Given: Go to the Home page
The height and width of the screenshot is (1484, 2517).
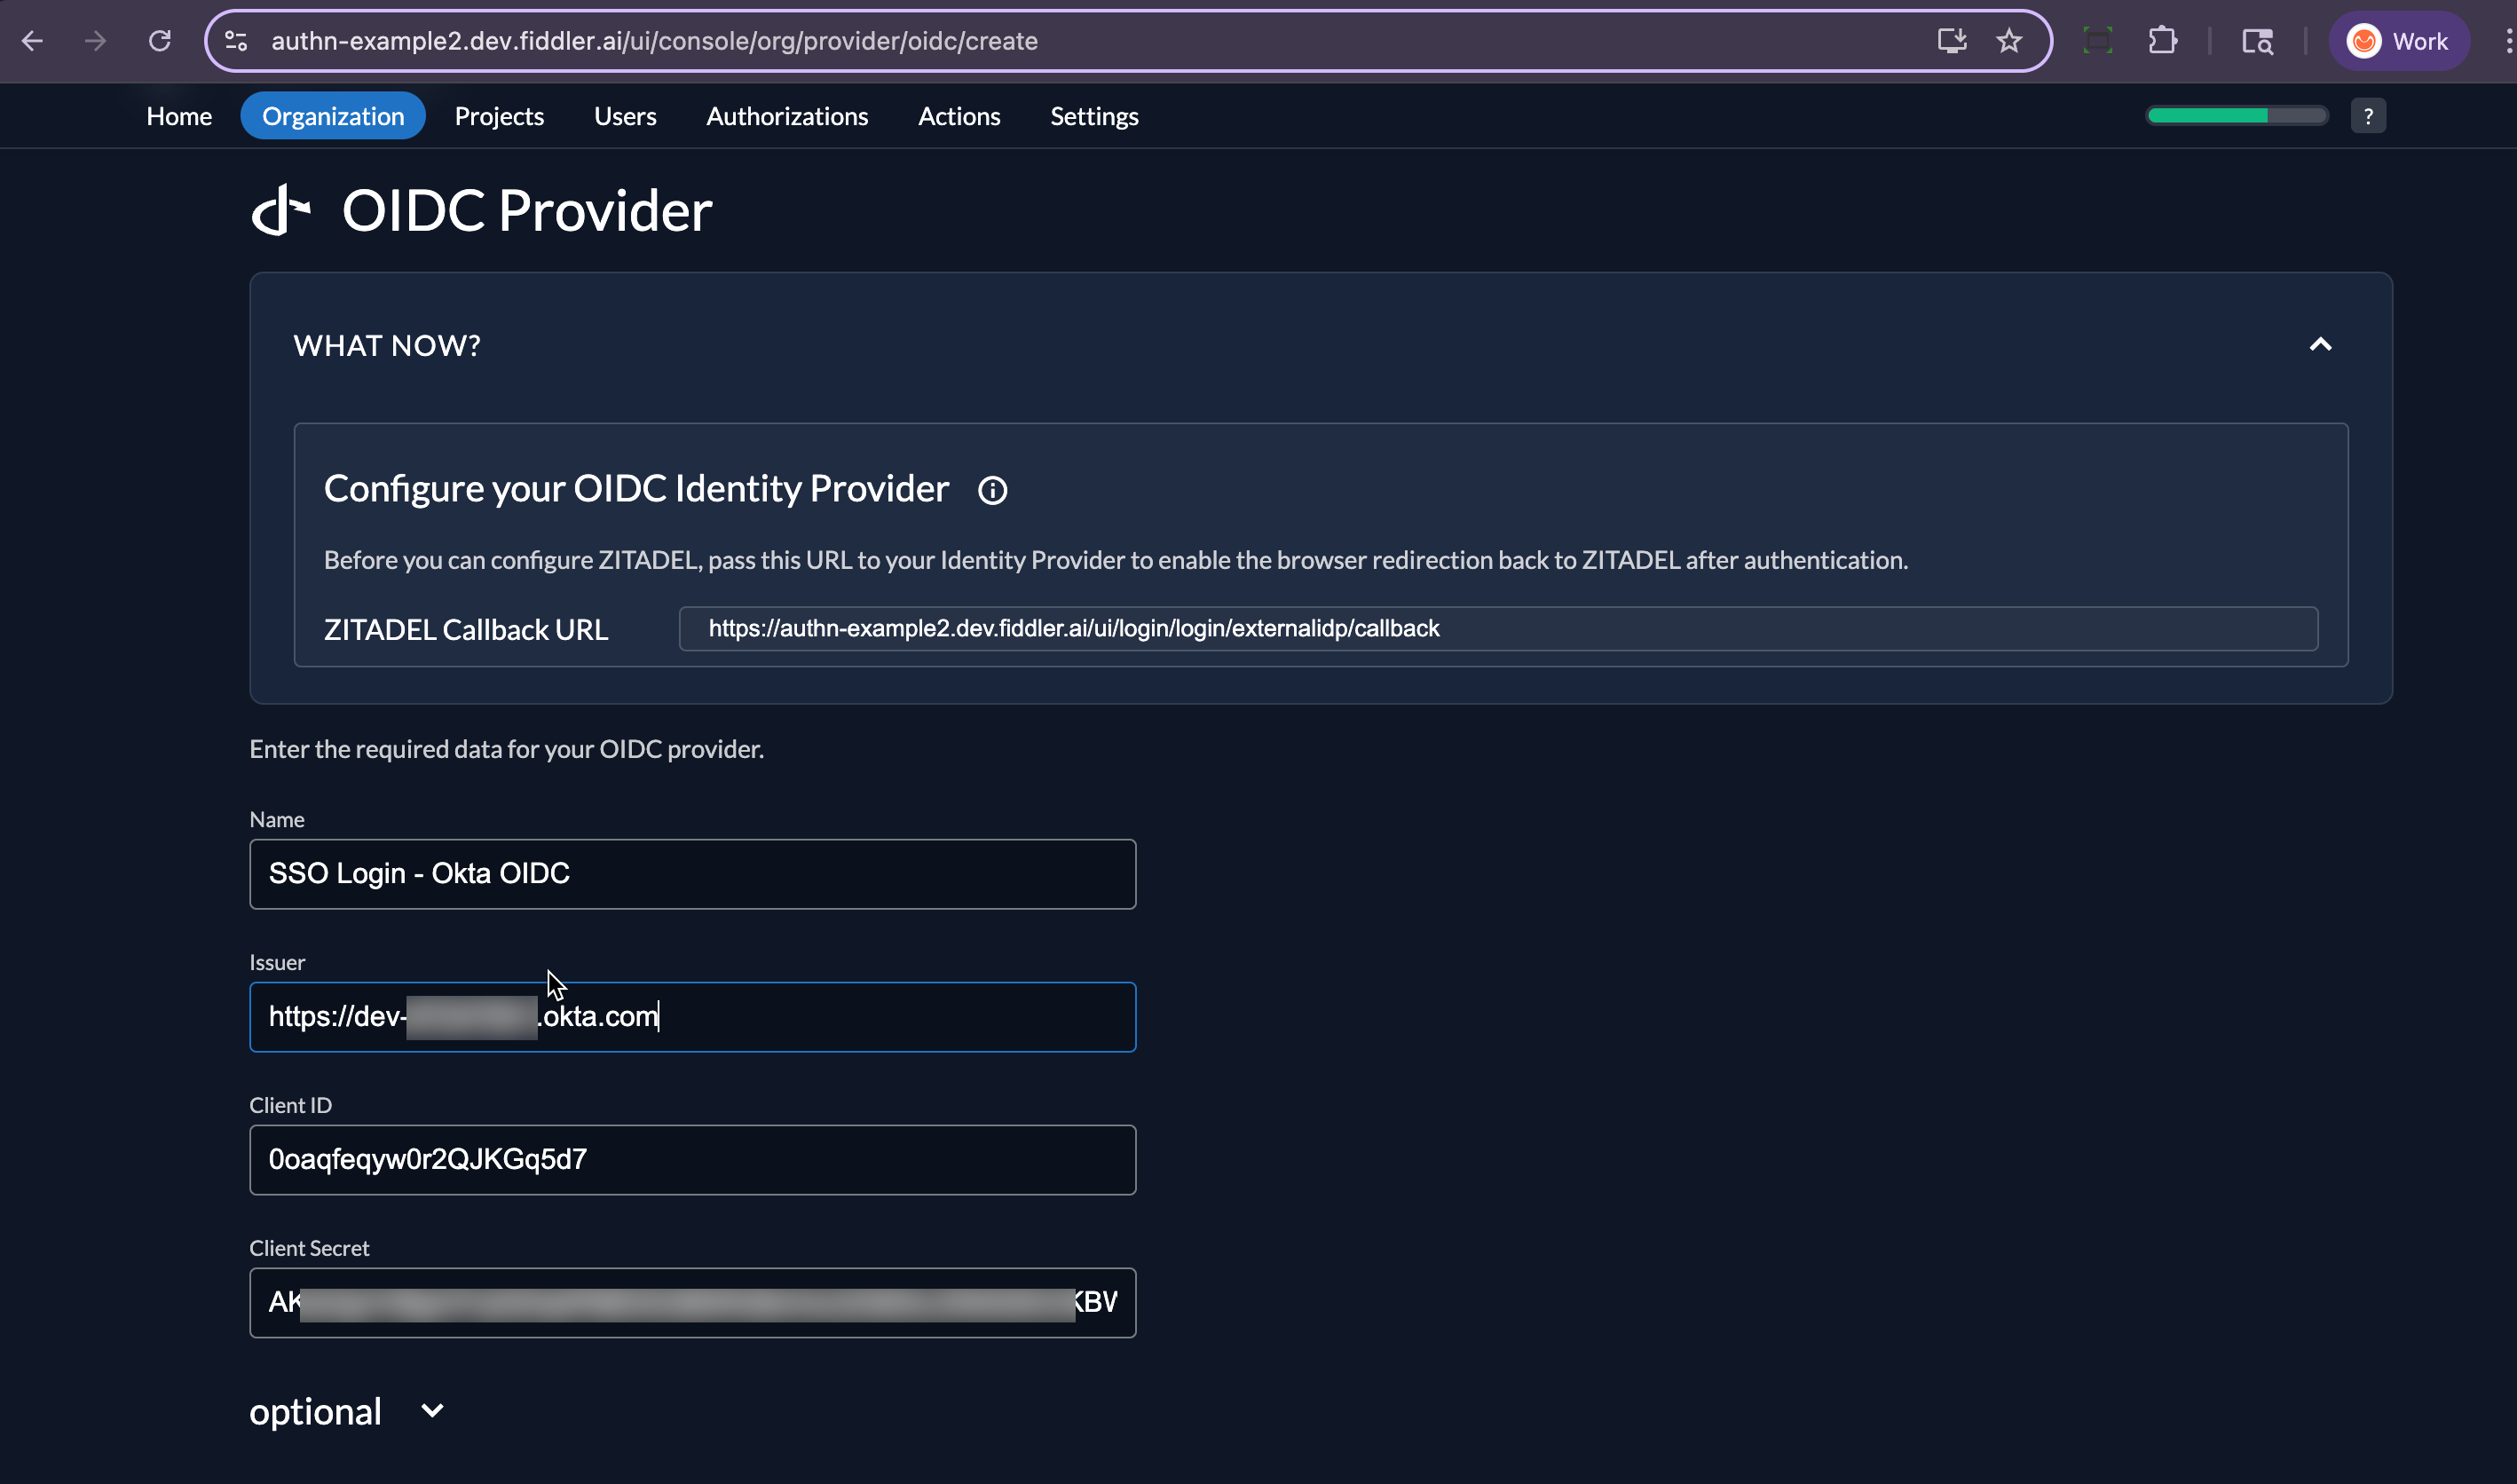Looking at the screenshot, I should [179, 115].
